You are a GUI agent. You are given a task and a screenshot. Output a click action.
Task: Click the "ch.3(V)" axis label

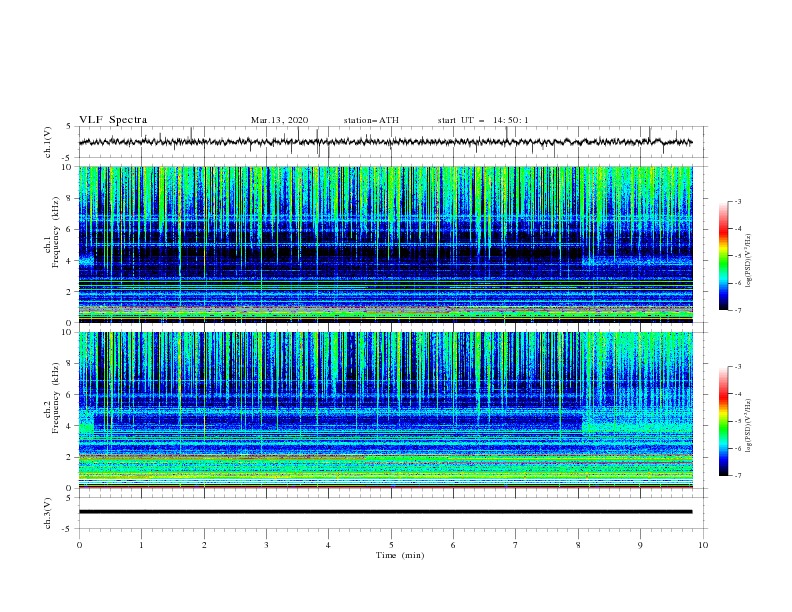click(x=48, y=513)
